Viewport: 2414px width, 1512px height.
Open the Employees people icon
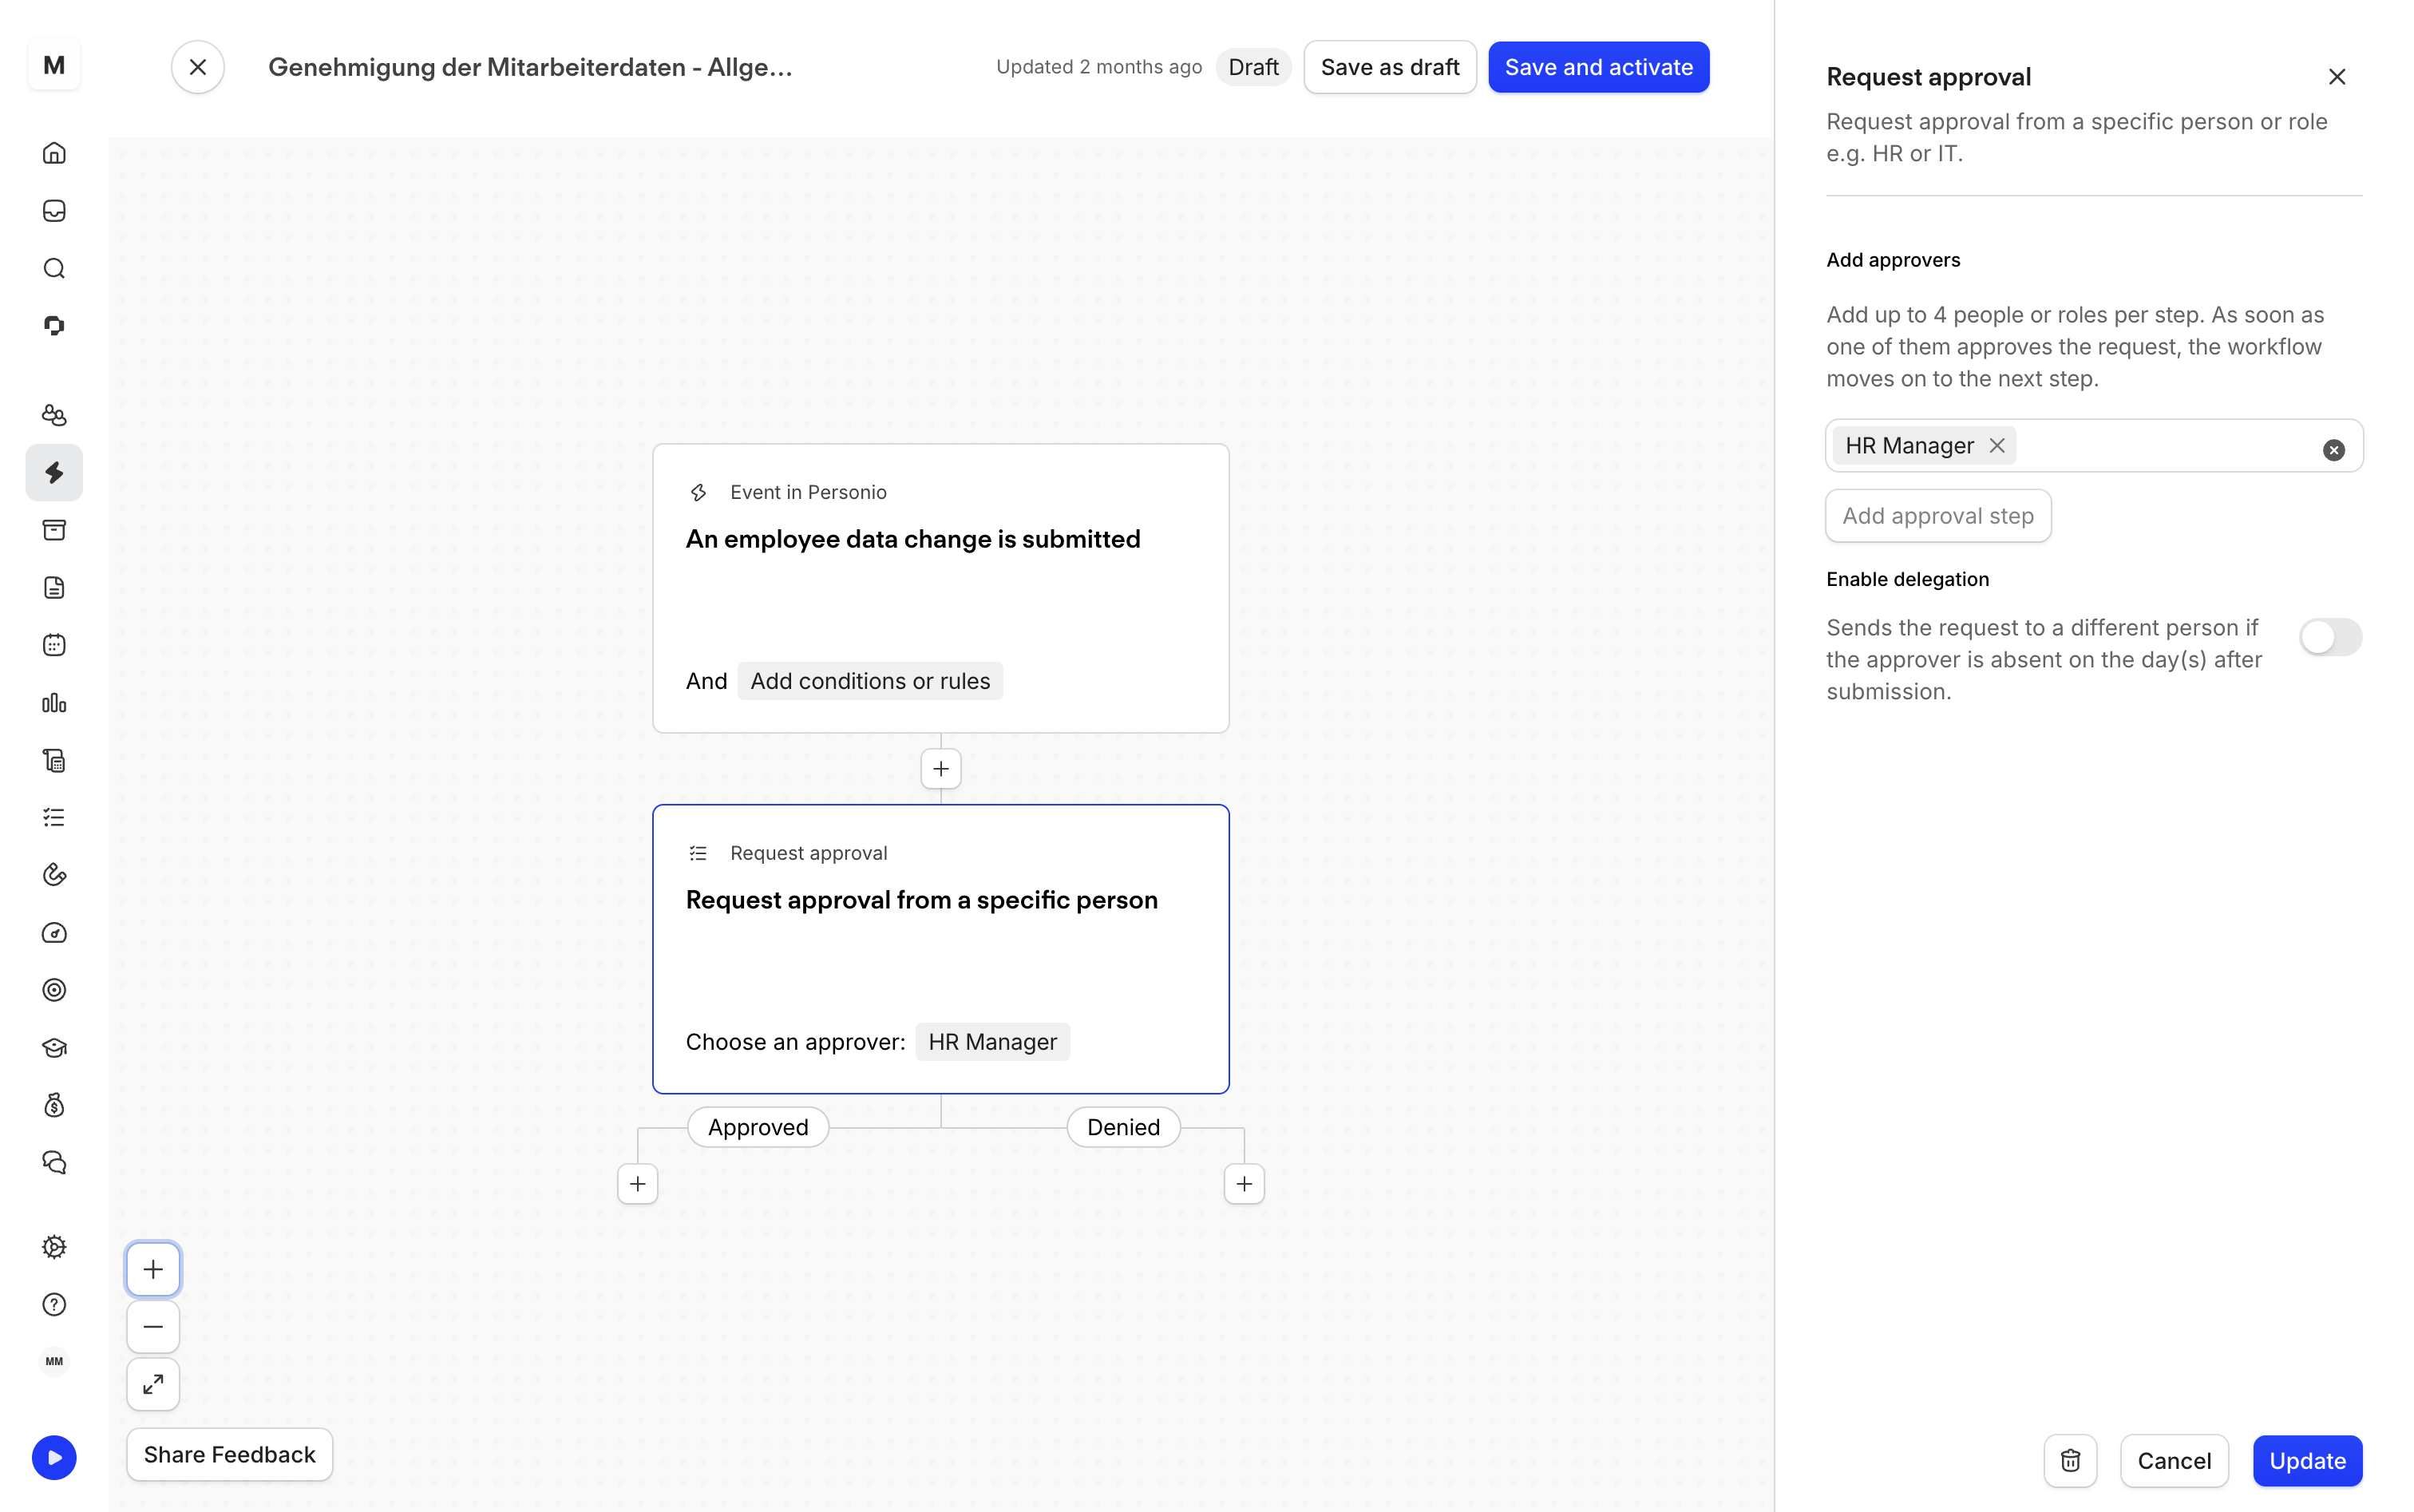[54, 415]
